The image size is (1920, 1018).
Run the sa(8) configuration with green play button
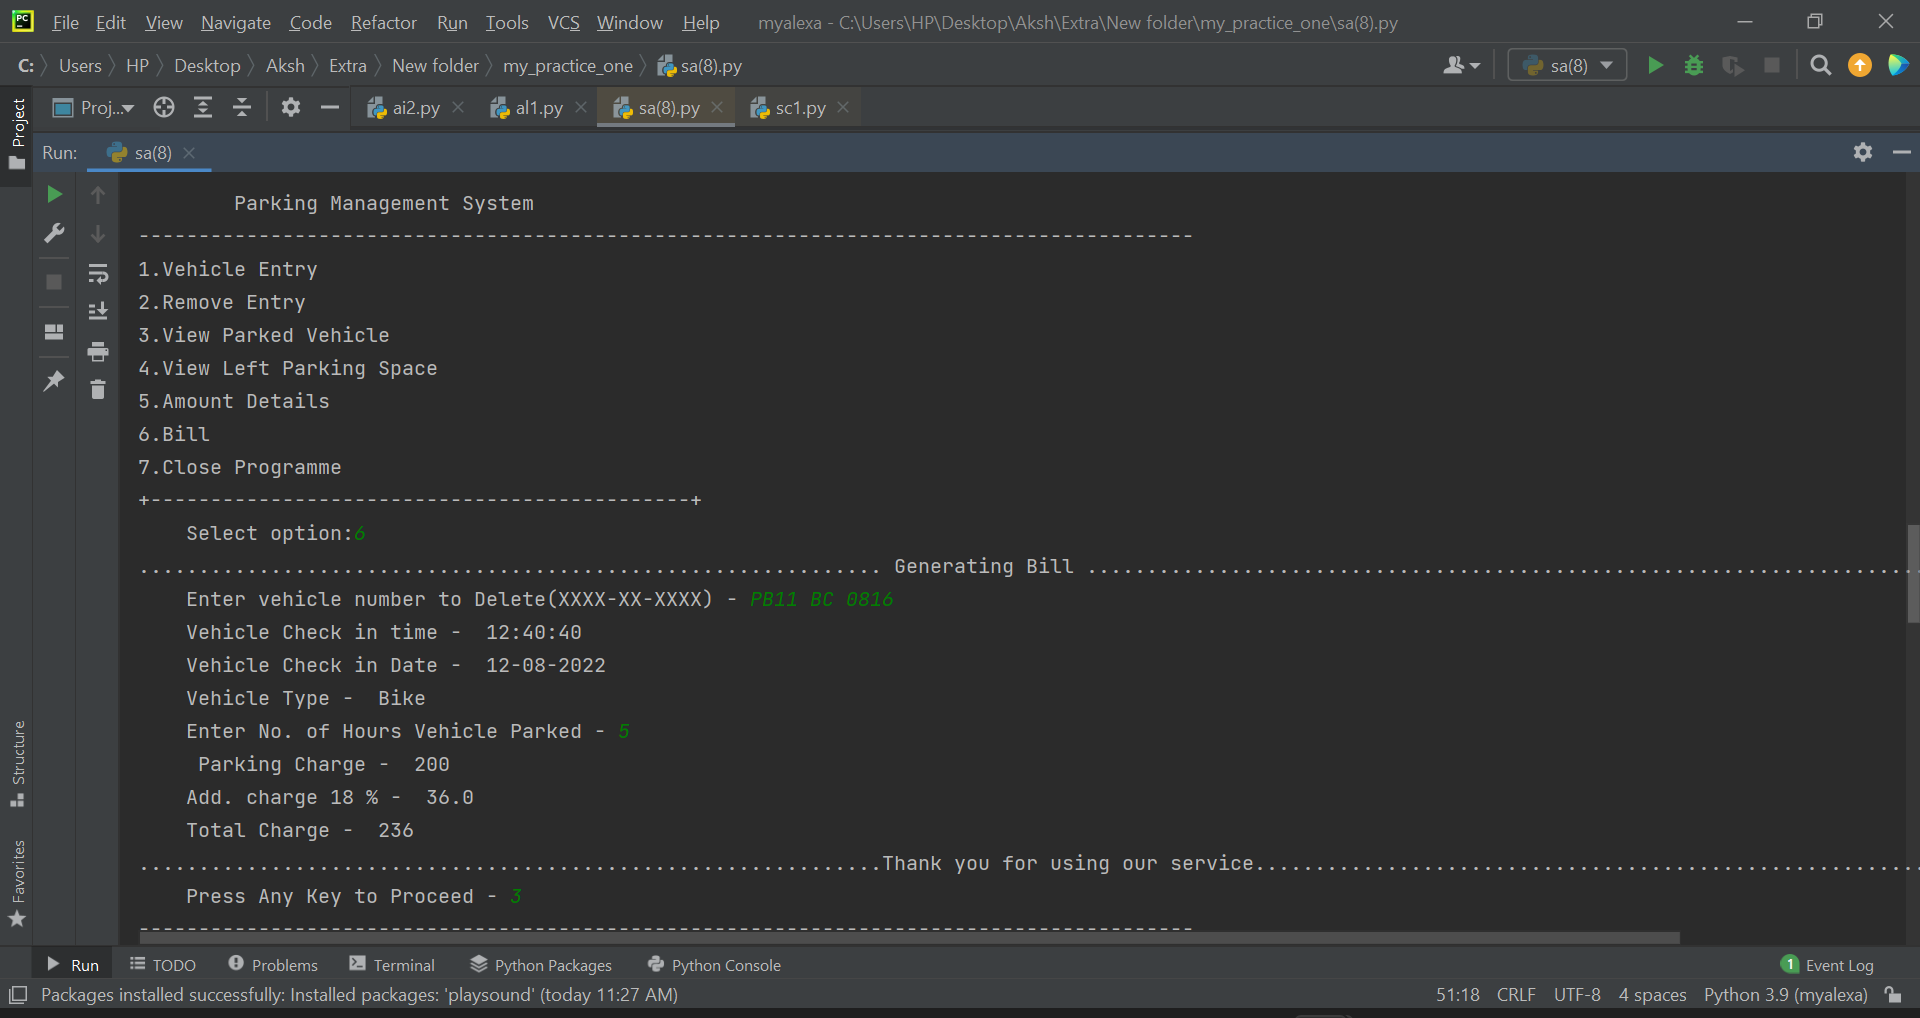(1655, 66)
